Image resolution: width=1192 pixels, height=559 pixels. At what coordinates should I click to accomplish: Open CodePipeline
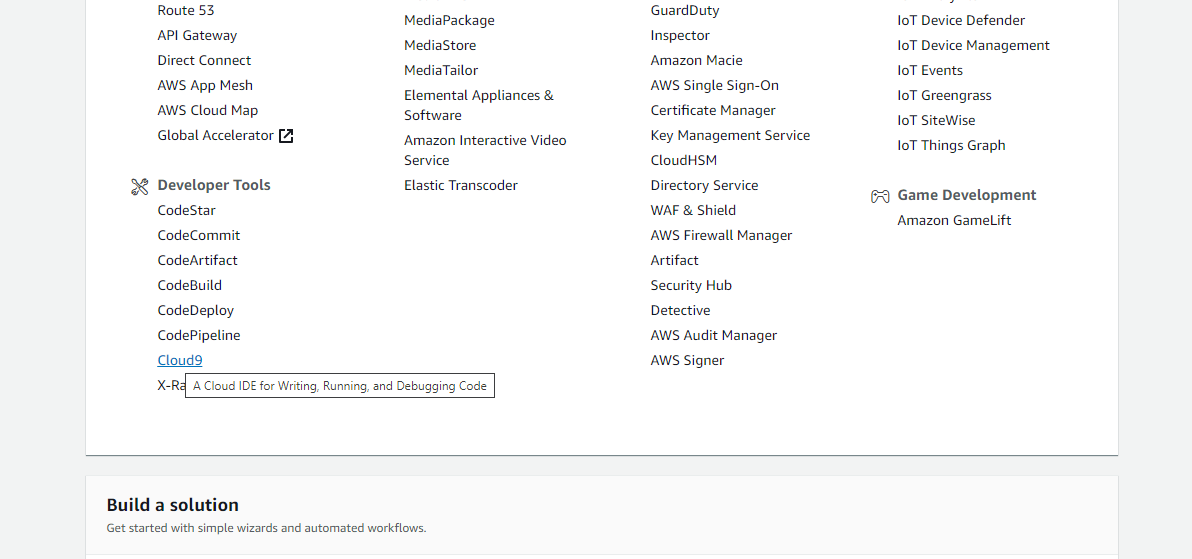click(x=198, y=336)
